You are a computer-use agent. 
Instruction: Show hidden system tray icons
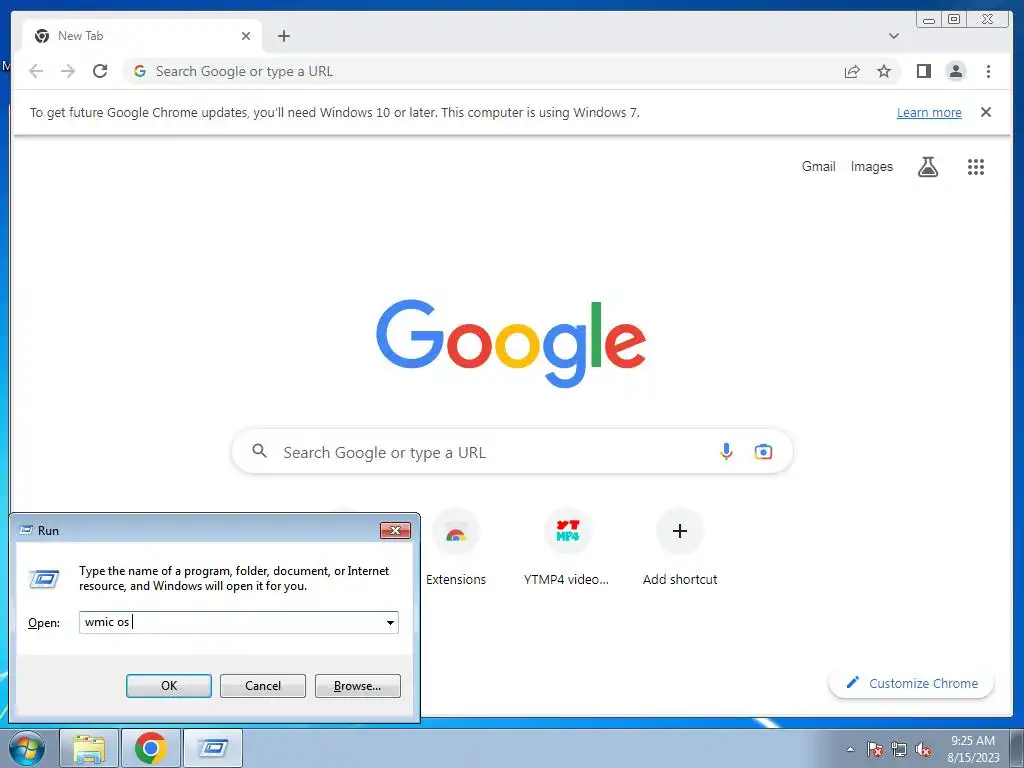(850, 749)
